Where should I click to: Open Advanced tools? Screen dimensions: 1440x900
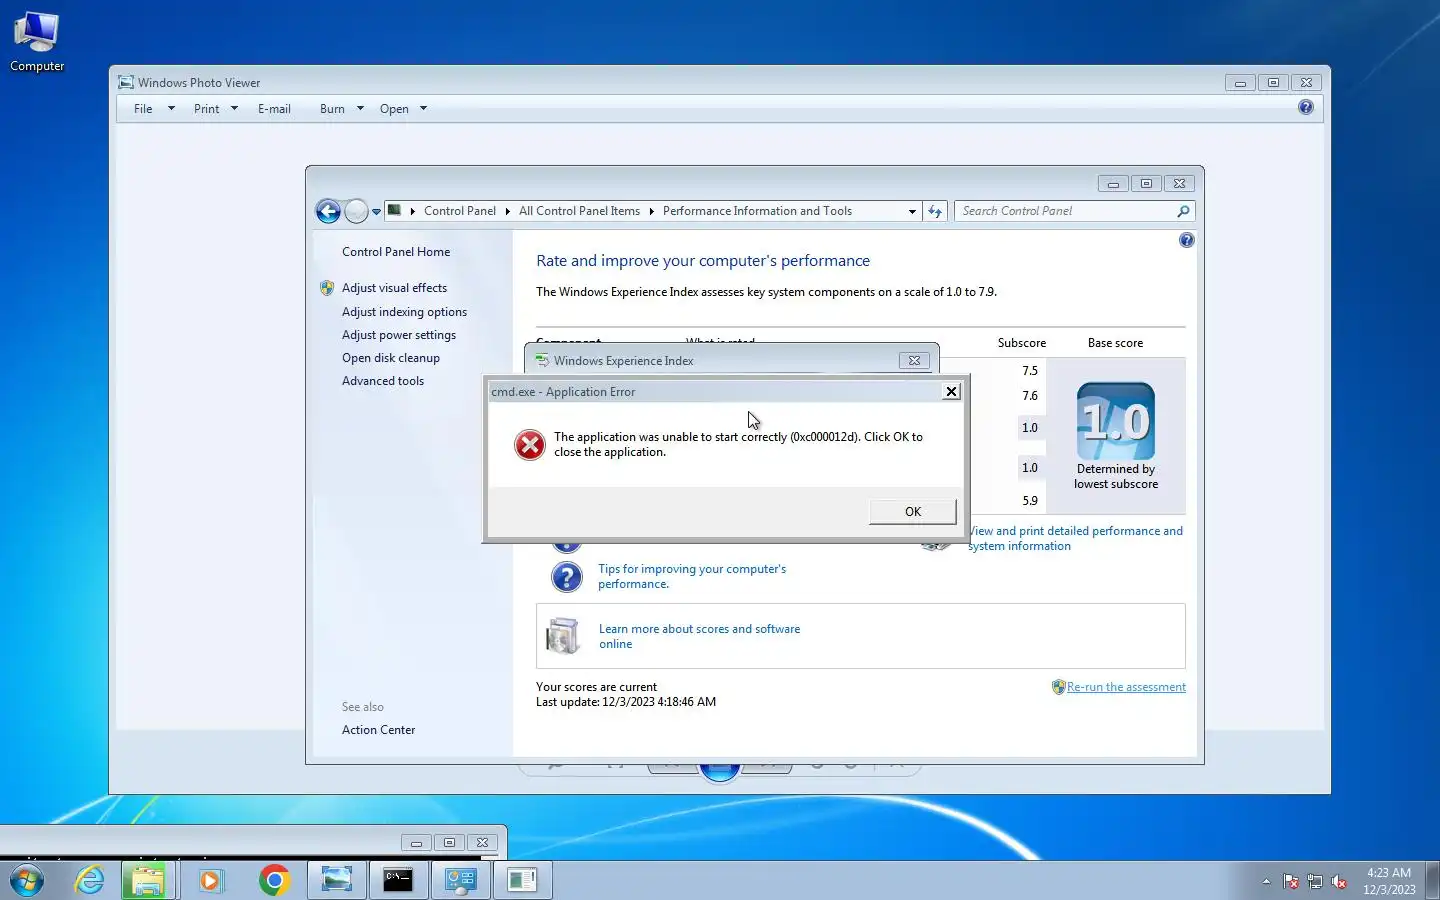tap(383, 381)
